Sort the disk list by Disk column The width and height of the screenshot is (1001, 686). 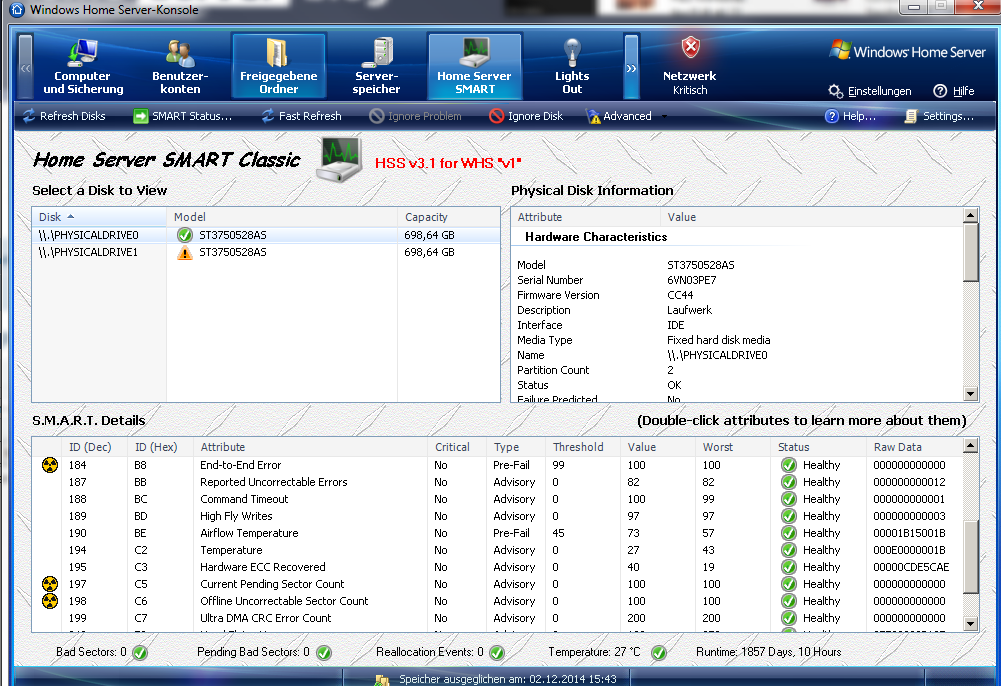pyautogui.click(x=99, y=217)
